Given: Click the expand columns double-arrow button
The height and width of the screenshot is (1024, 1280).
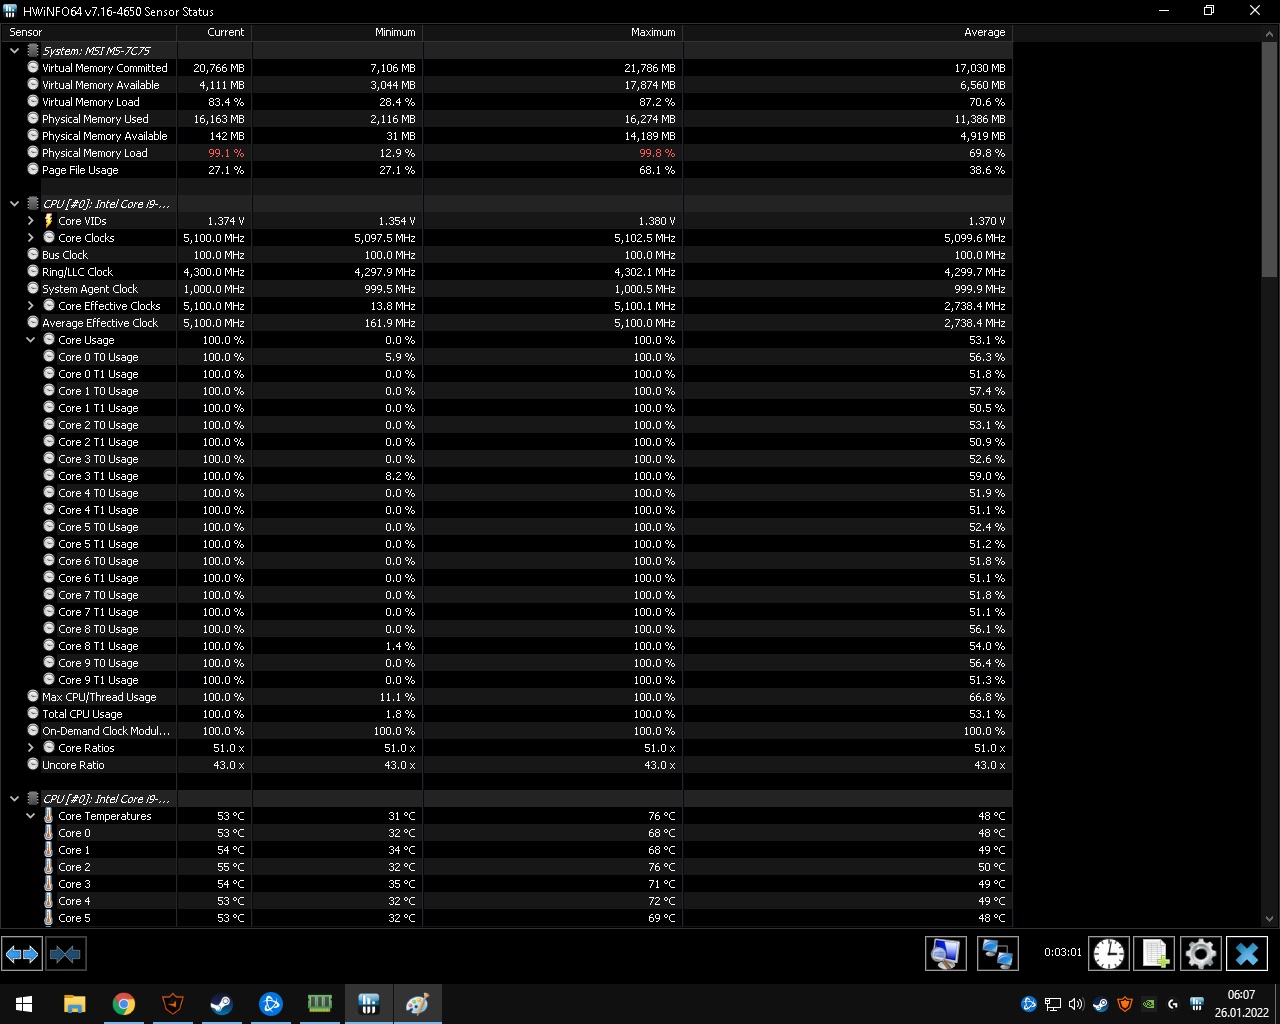Looking at the screenshot, I should pos(22,954).
